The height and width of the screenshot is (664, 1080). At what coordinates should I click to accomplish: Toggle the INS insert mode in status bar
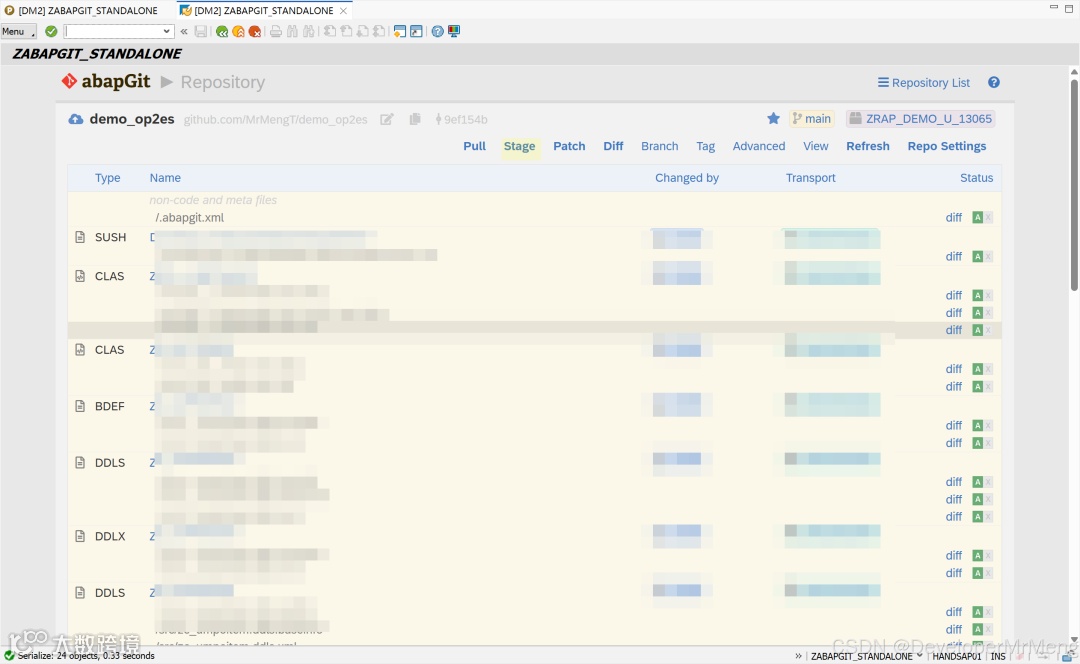click(998, 656)
